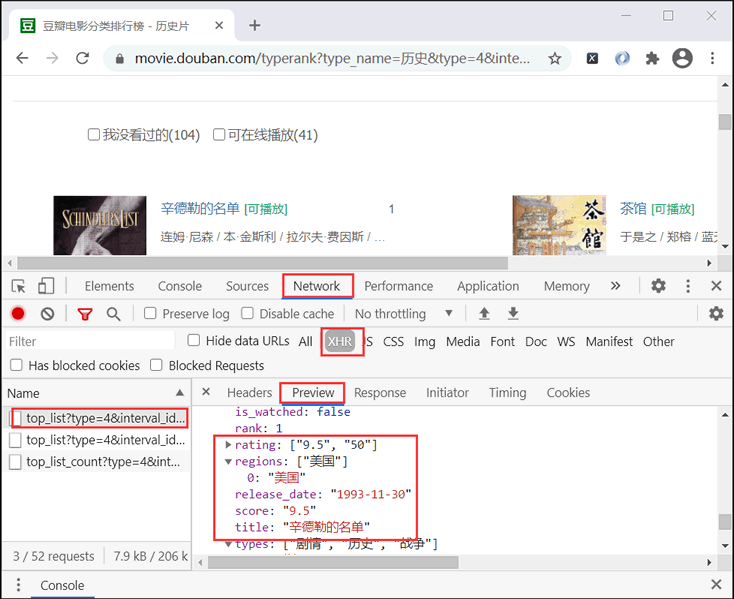The height and width of the screenshot is (599, 734).
Task: Filter requests by Doc type
Action: [x=536, y=342]
